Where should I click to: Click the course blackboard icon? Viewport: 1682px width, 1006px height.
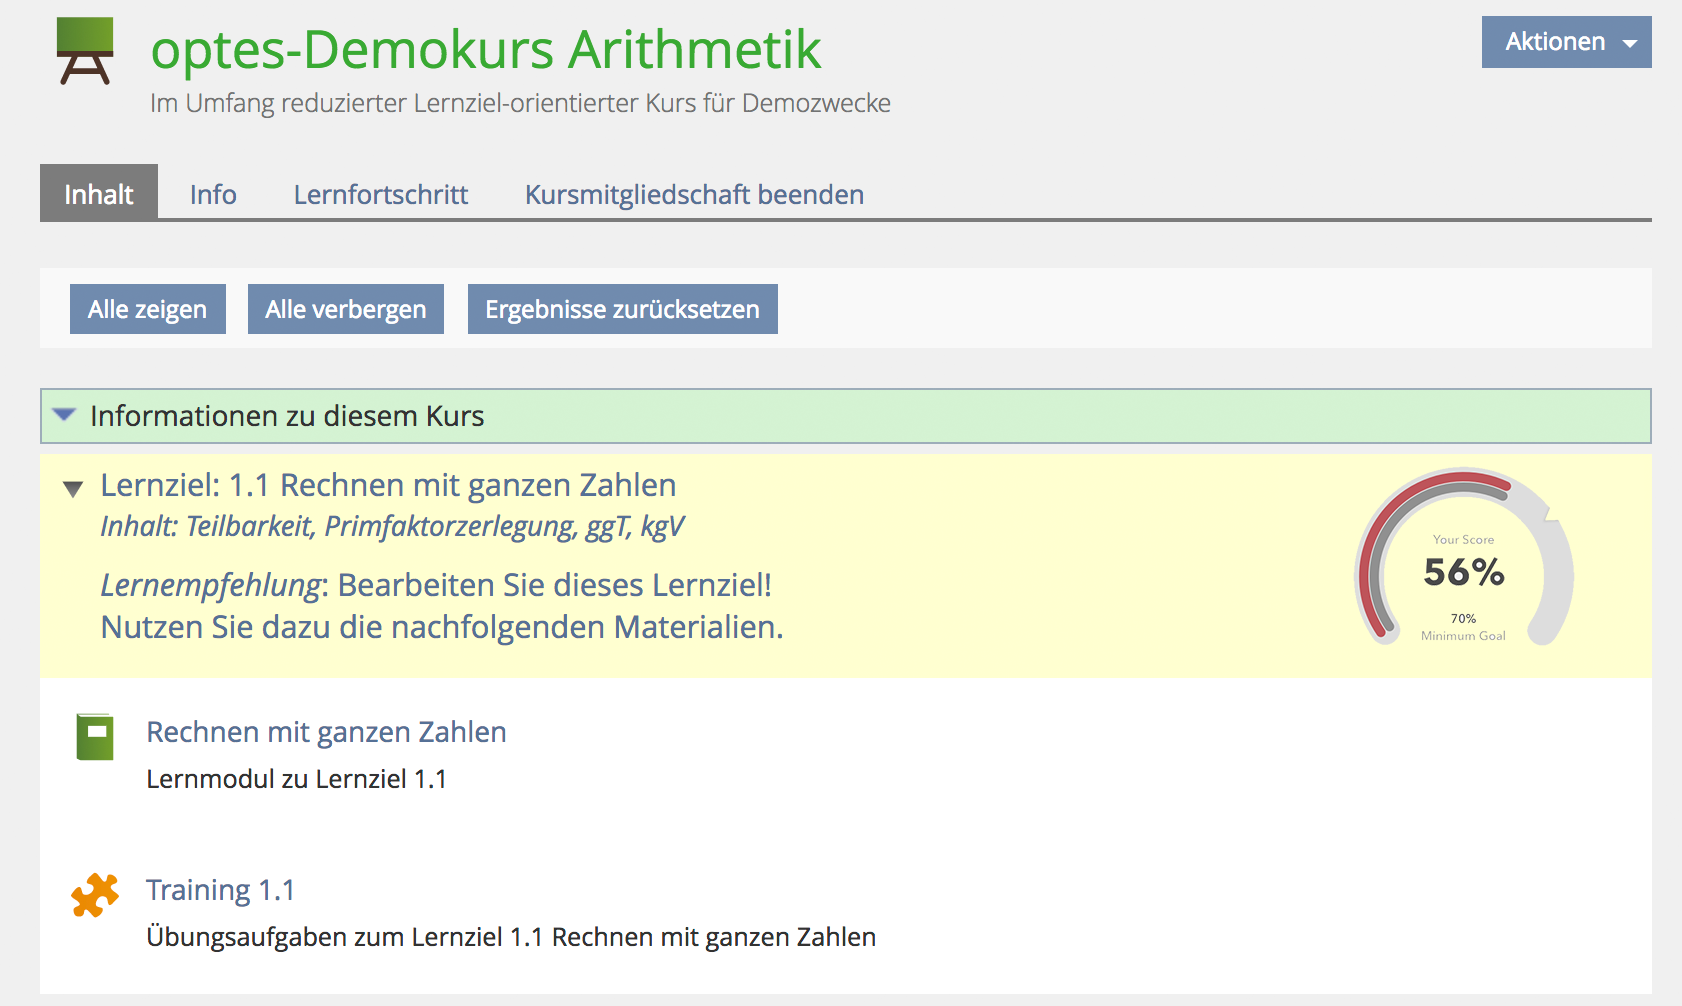[85, 51]
